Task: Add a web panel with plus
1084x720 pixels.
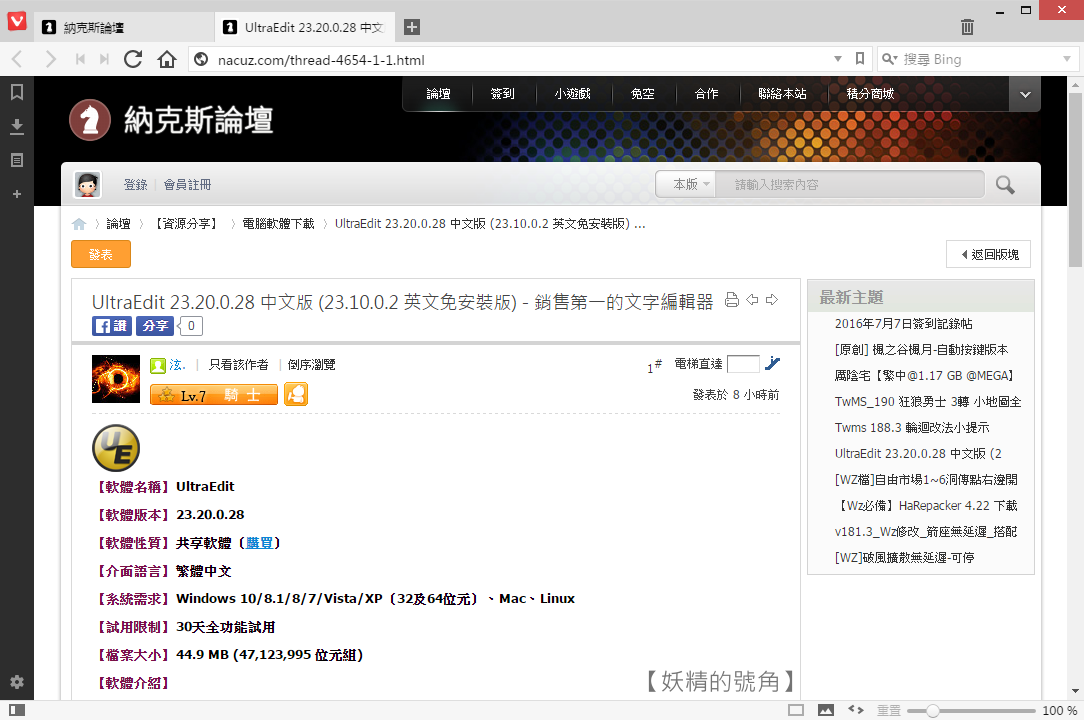Action: [17, 194]
